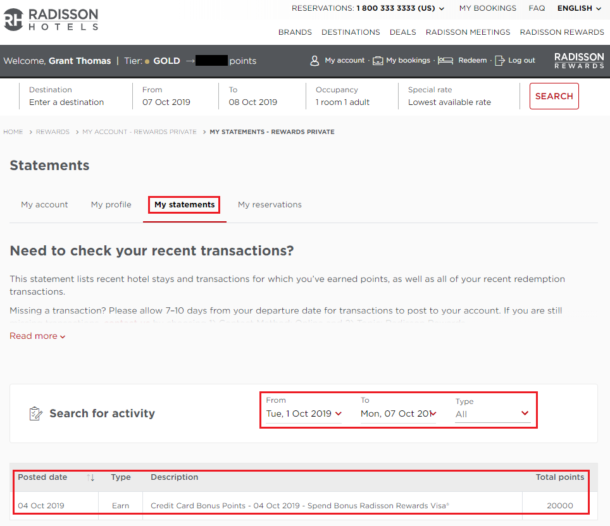Open DEALS menu
The width and height of the screenshot is (610, 526).
(403, 32)
